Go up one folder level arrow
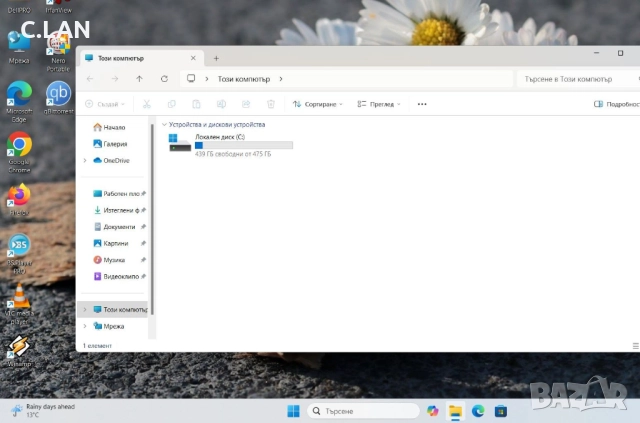The width and height of the screenshot is (640, 423). pyautogui.click(x=139, y=78)
